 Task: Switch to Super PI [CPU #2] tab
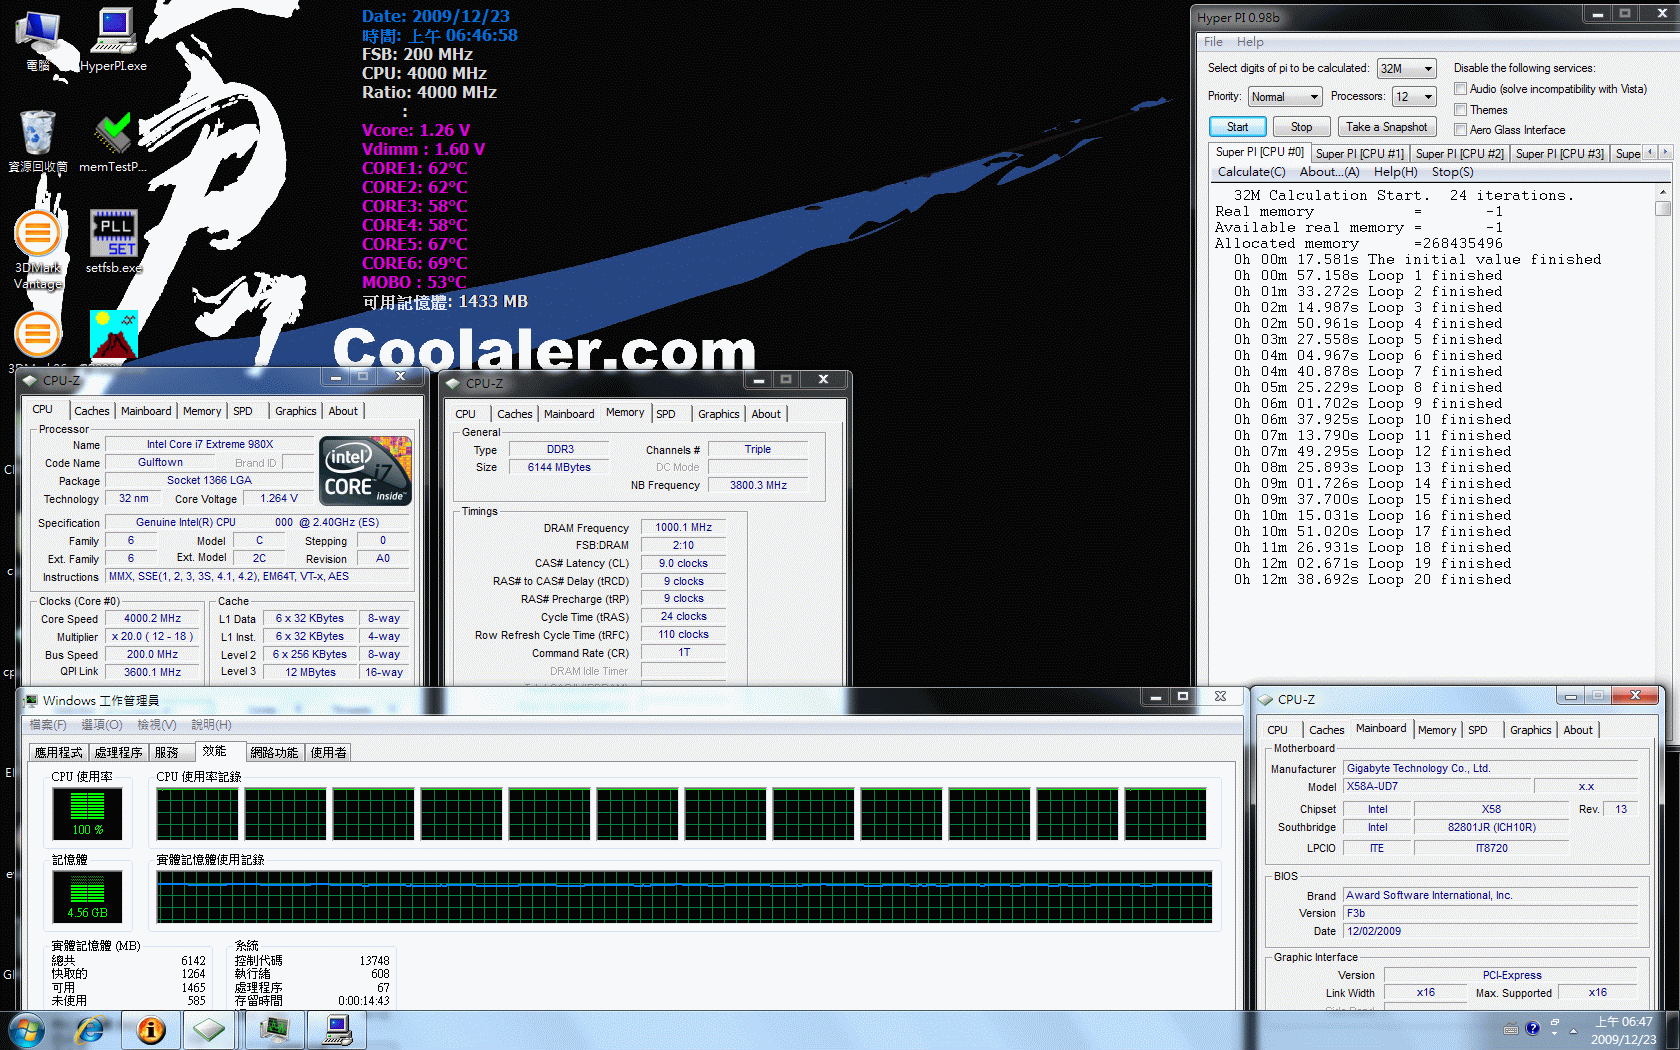coord(1459,153)
